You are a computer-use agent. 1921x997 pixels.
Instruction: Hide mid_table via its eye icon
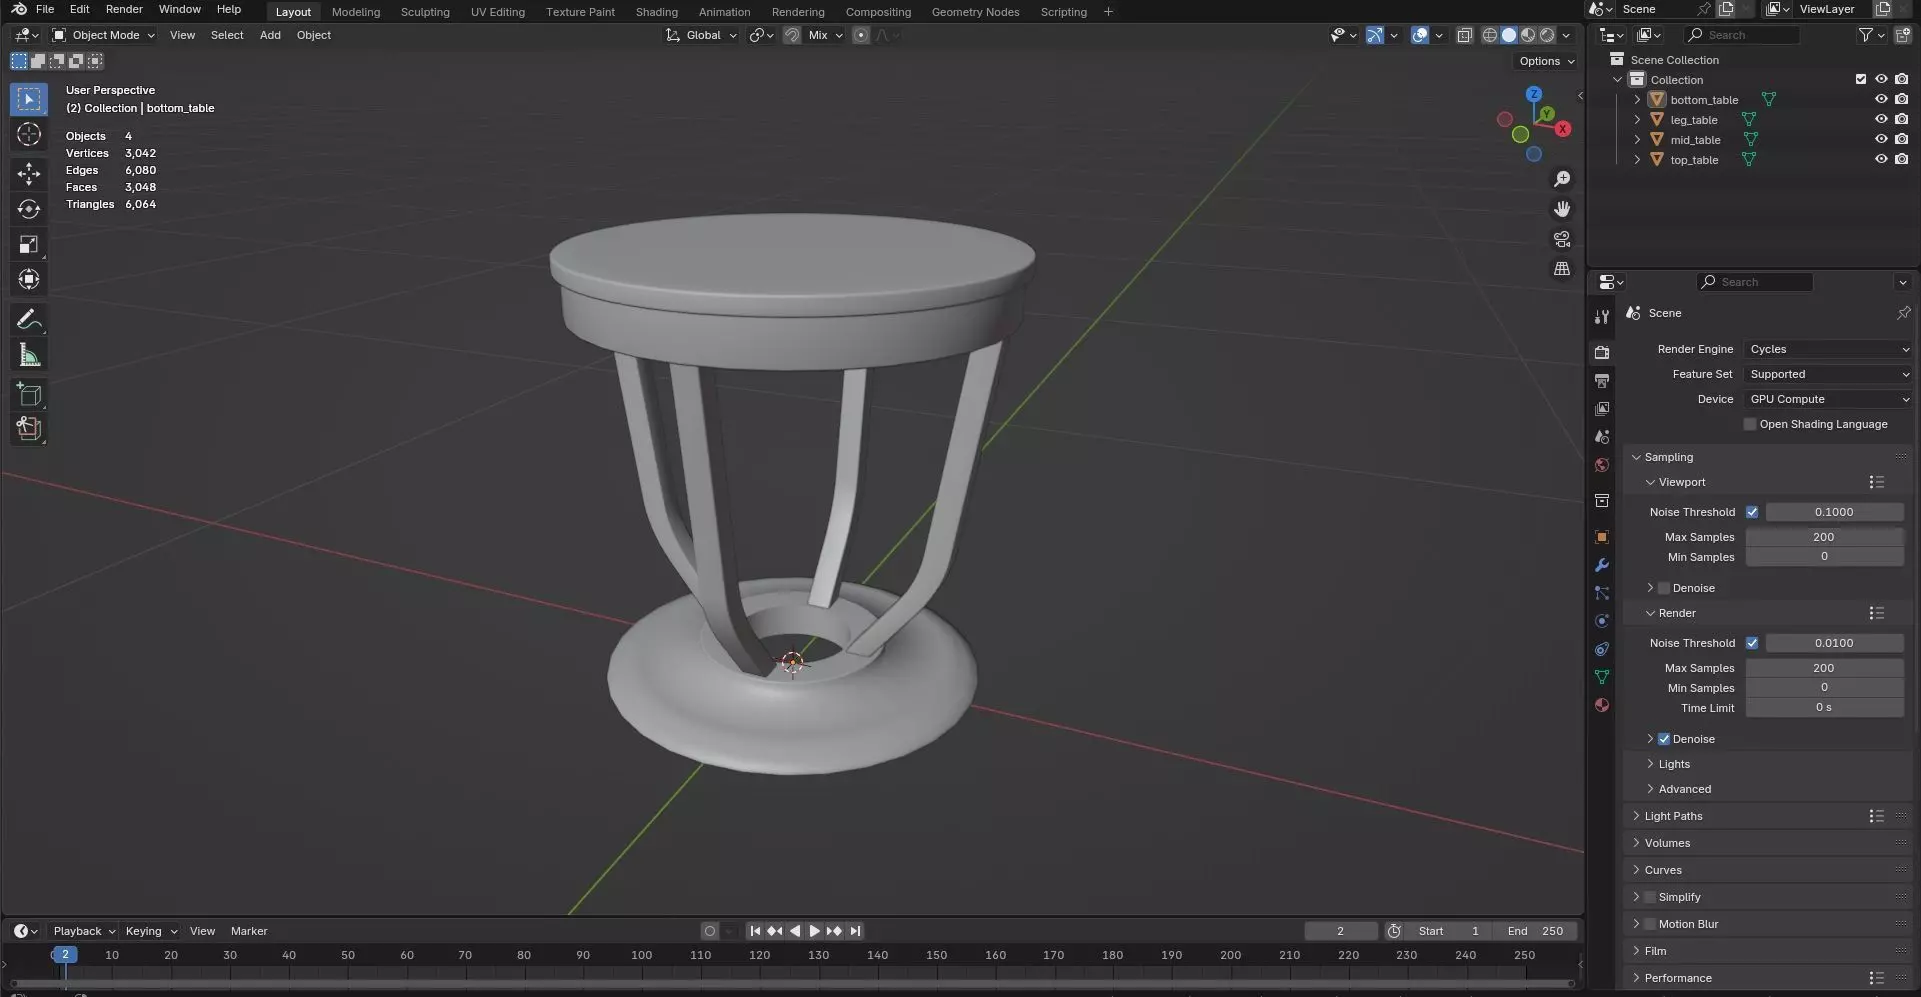[x=1881, y=139]
